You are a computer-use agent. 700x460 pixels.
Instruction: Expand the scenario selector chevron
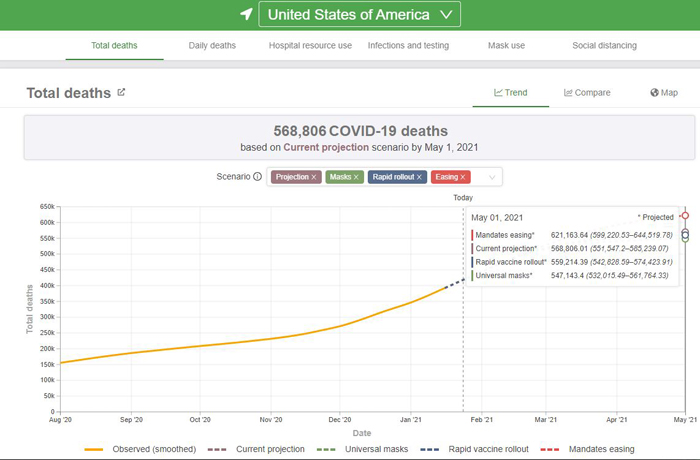(491, 177)
